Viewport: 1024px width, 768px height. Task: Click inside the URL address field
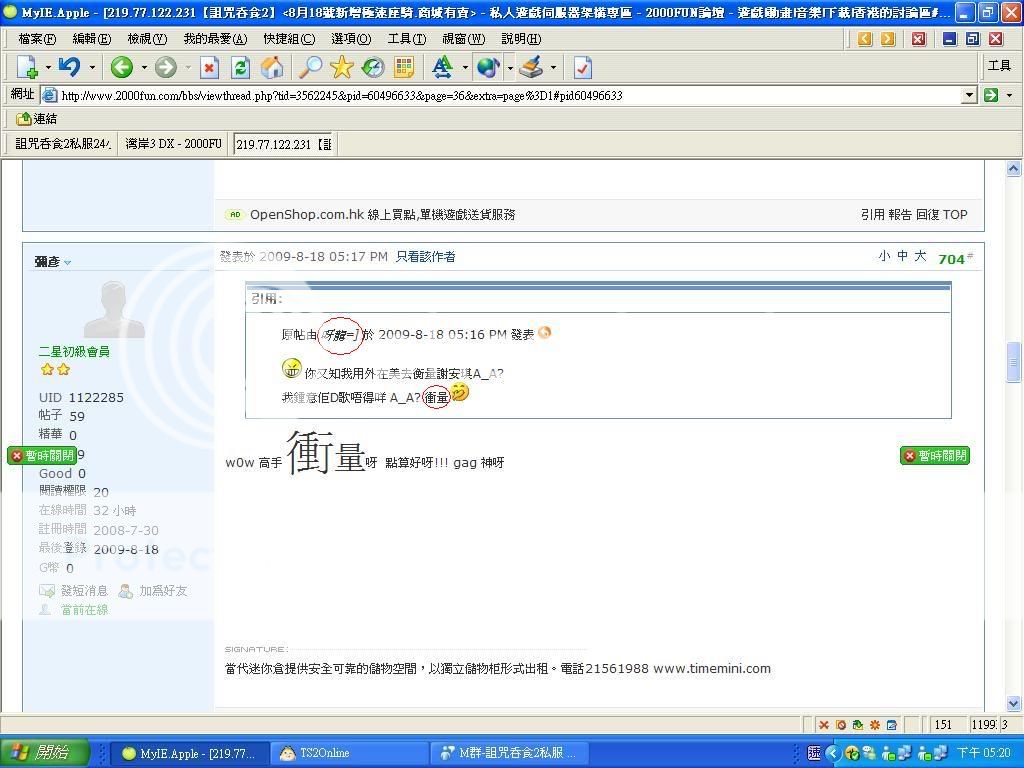pos(500,95)
